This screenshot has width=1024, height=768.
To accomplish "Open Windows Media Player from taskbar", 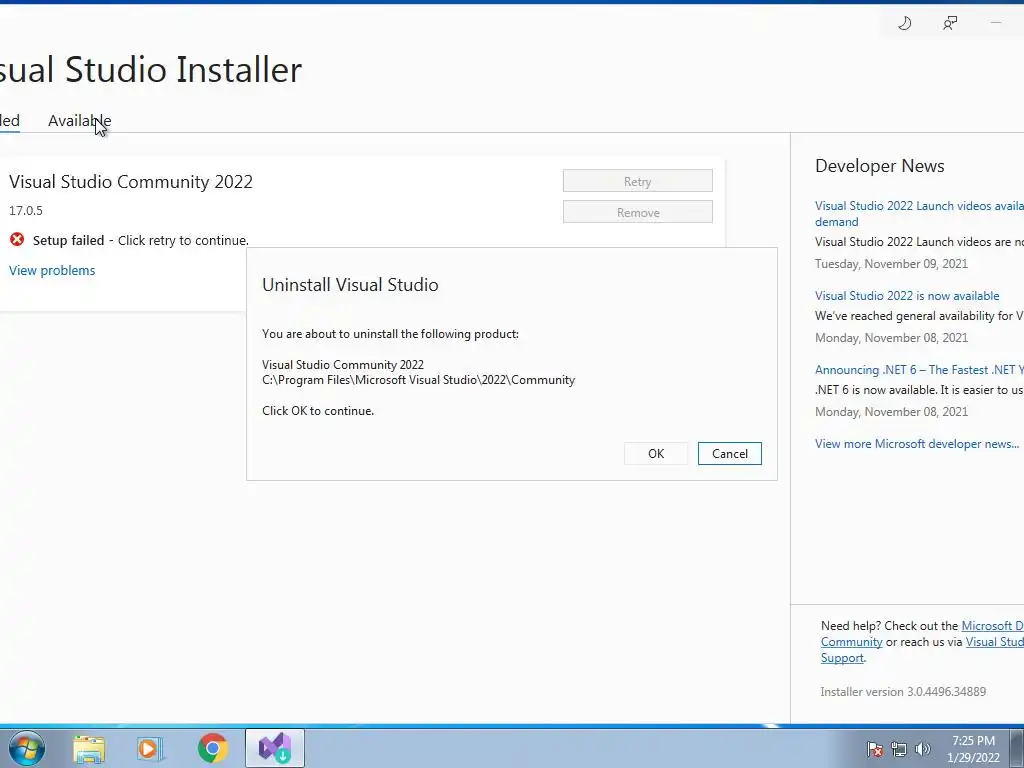I will click(x=150, y=748).
